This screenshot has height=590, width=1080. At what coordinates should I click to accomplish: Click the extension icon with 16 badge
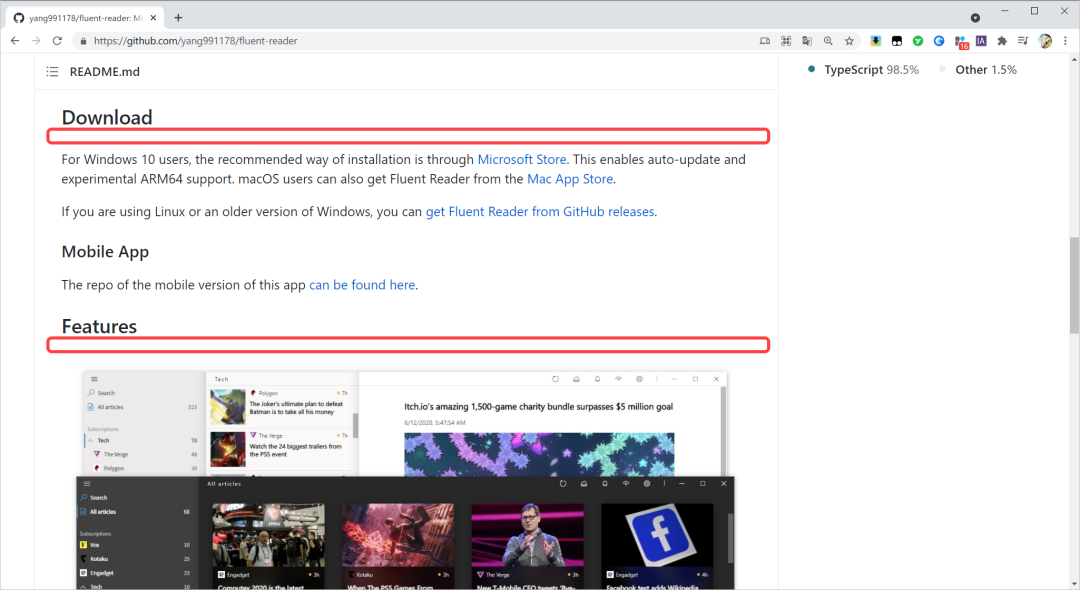pyautogui.click(x=961, y=42)
